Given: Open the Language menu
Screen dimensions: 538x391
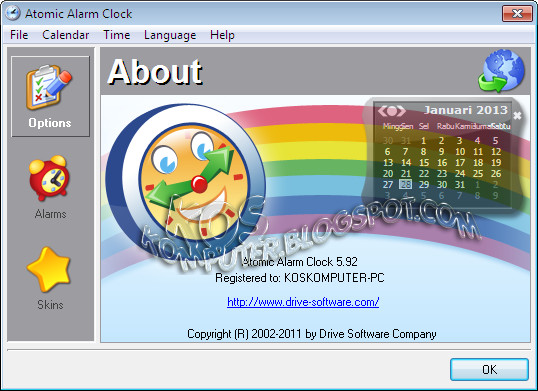Looking at the screenshot, I should tap(170, 35).
